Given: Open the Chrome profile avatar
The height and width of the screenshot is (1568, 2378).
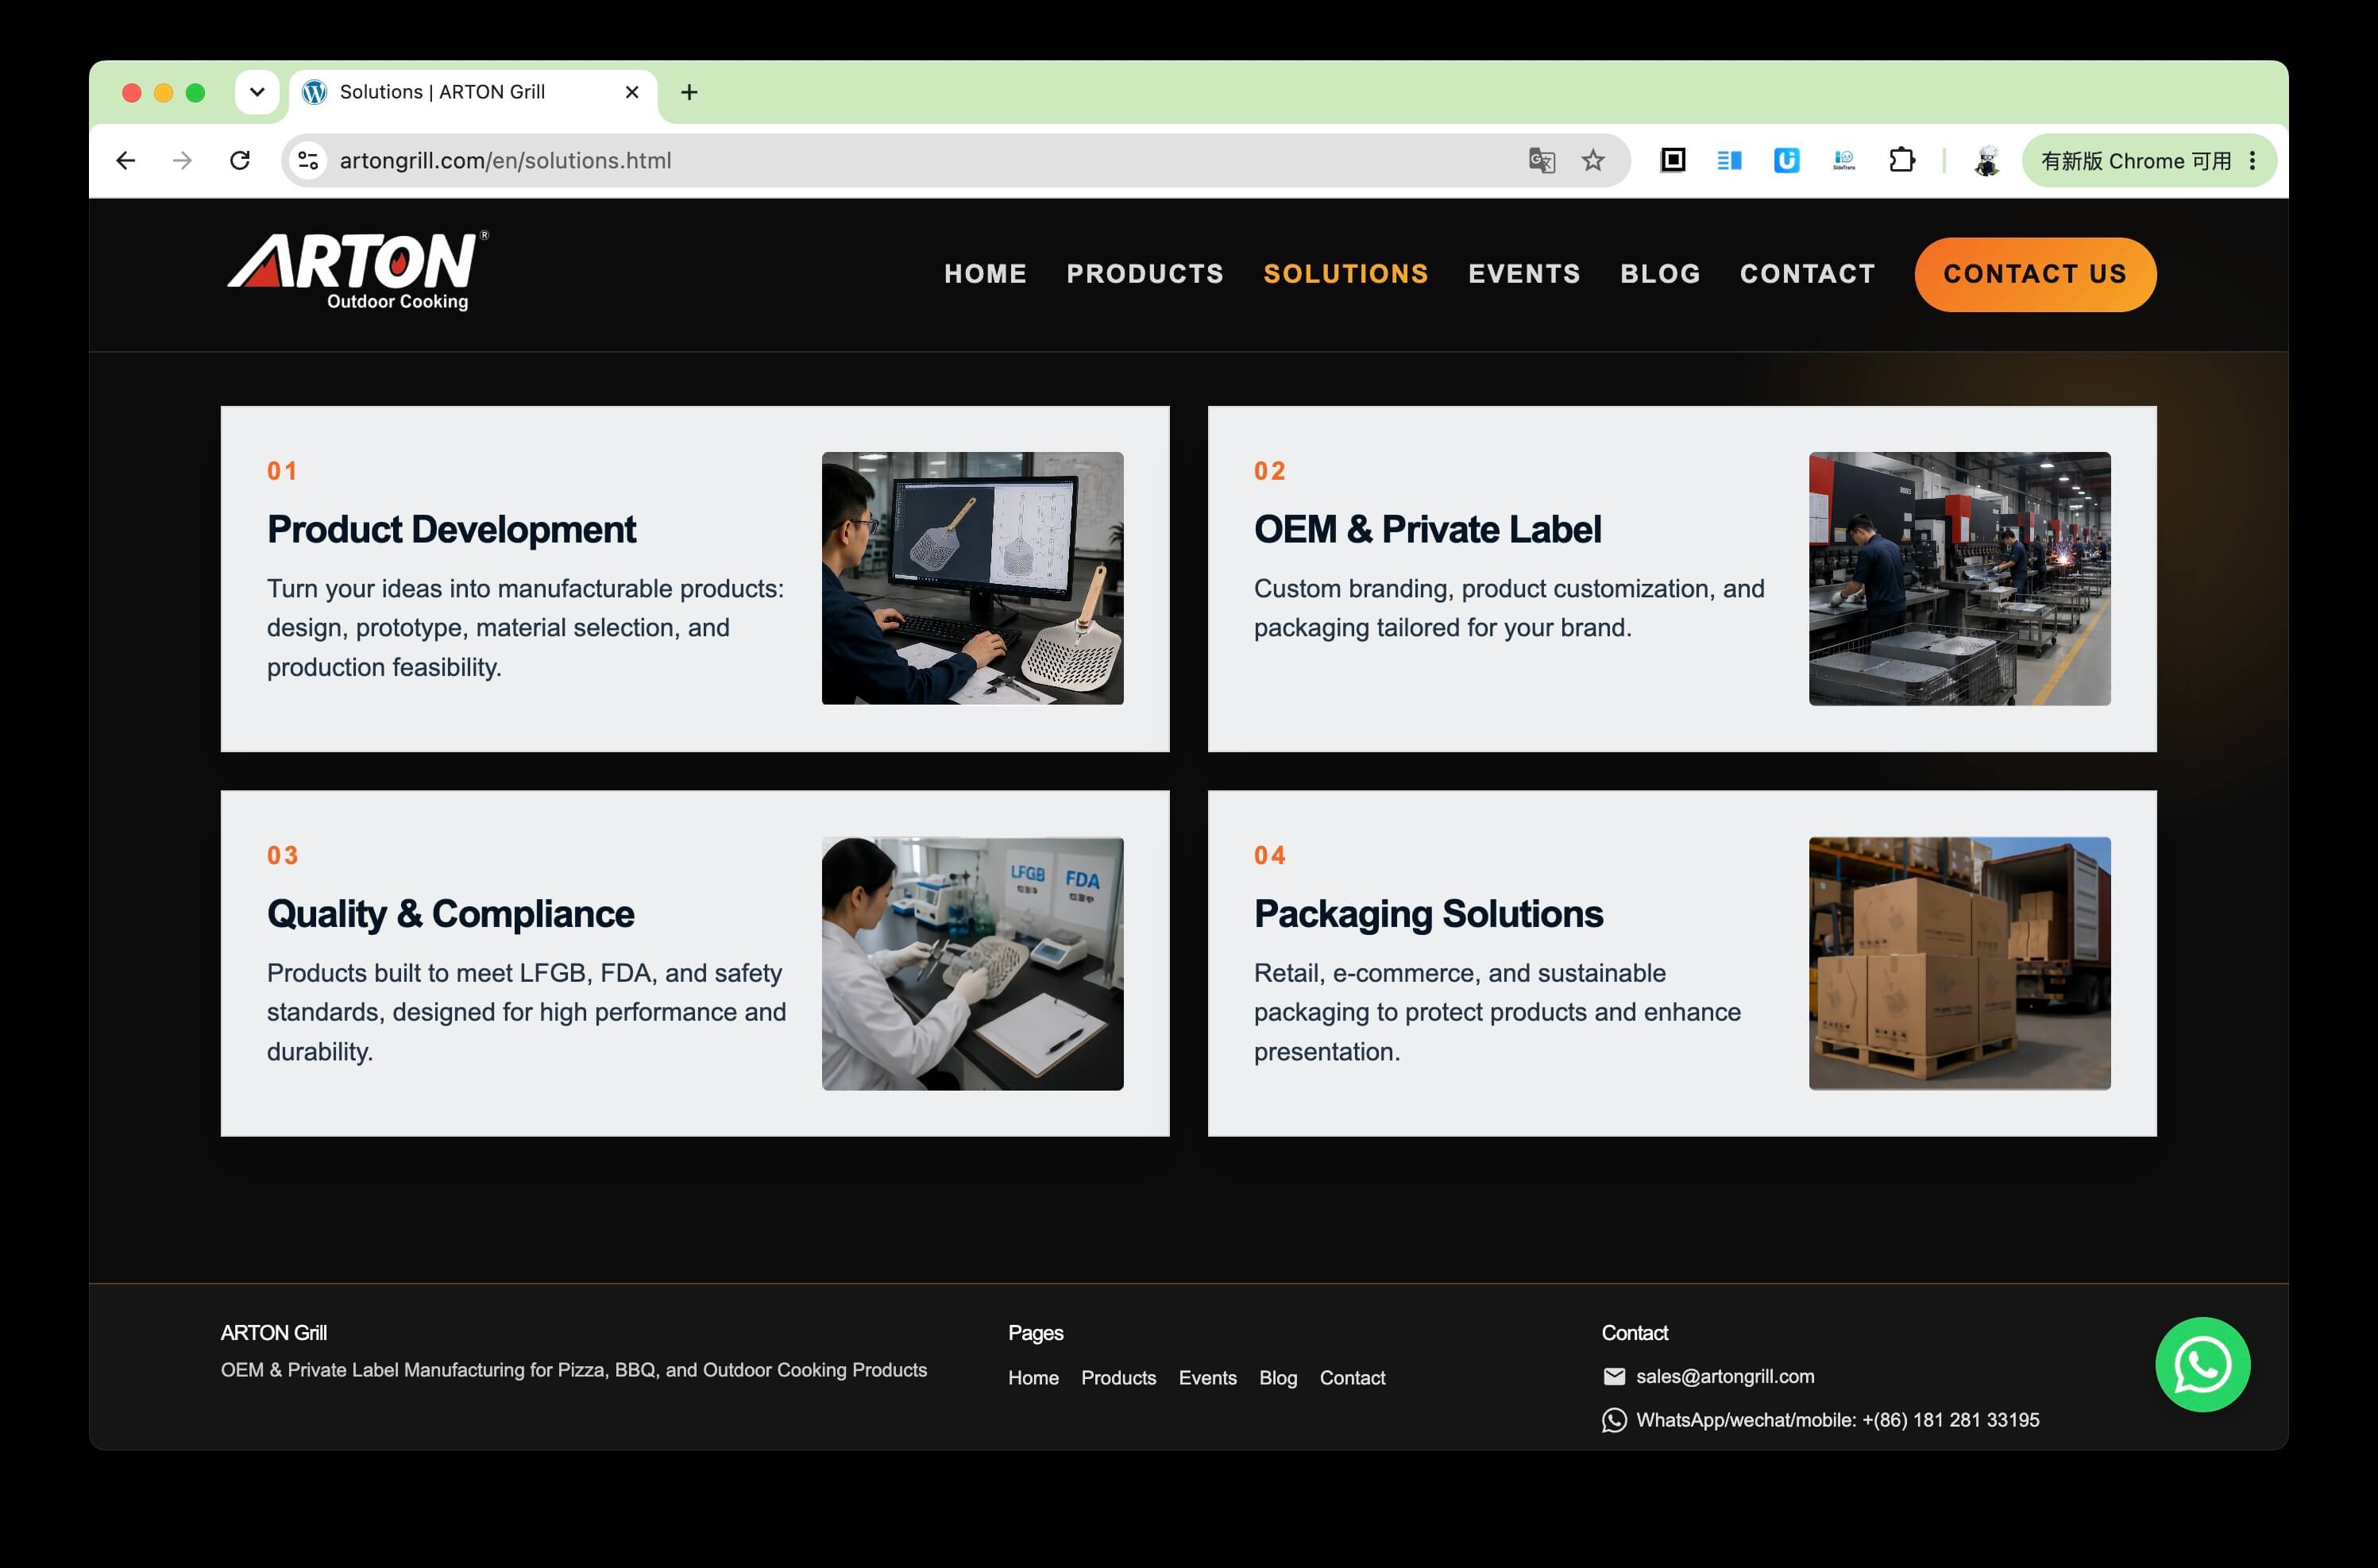Looking at the screenshot, I should (x=1987, y=160).
